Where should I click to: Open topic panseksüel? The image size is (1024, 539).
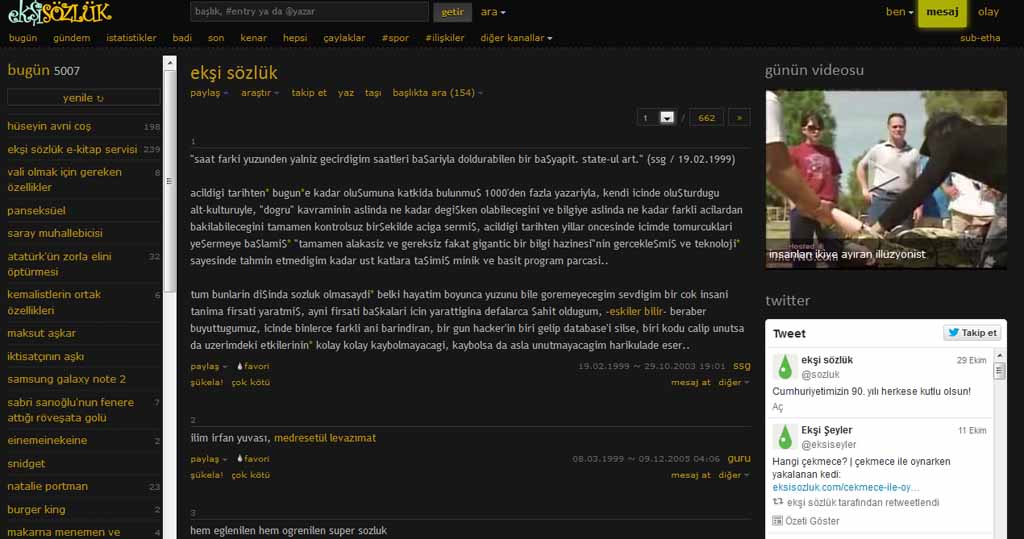point(37,210)
